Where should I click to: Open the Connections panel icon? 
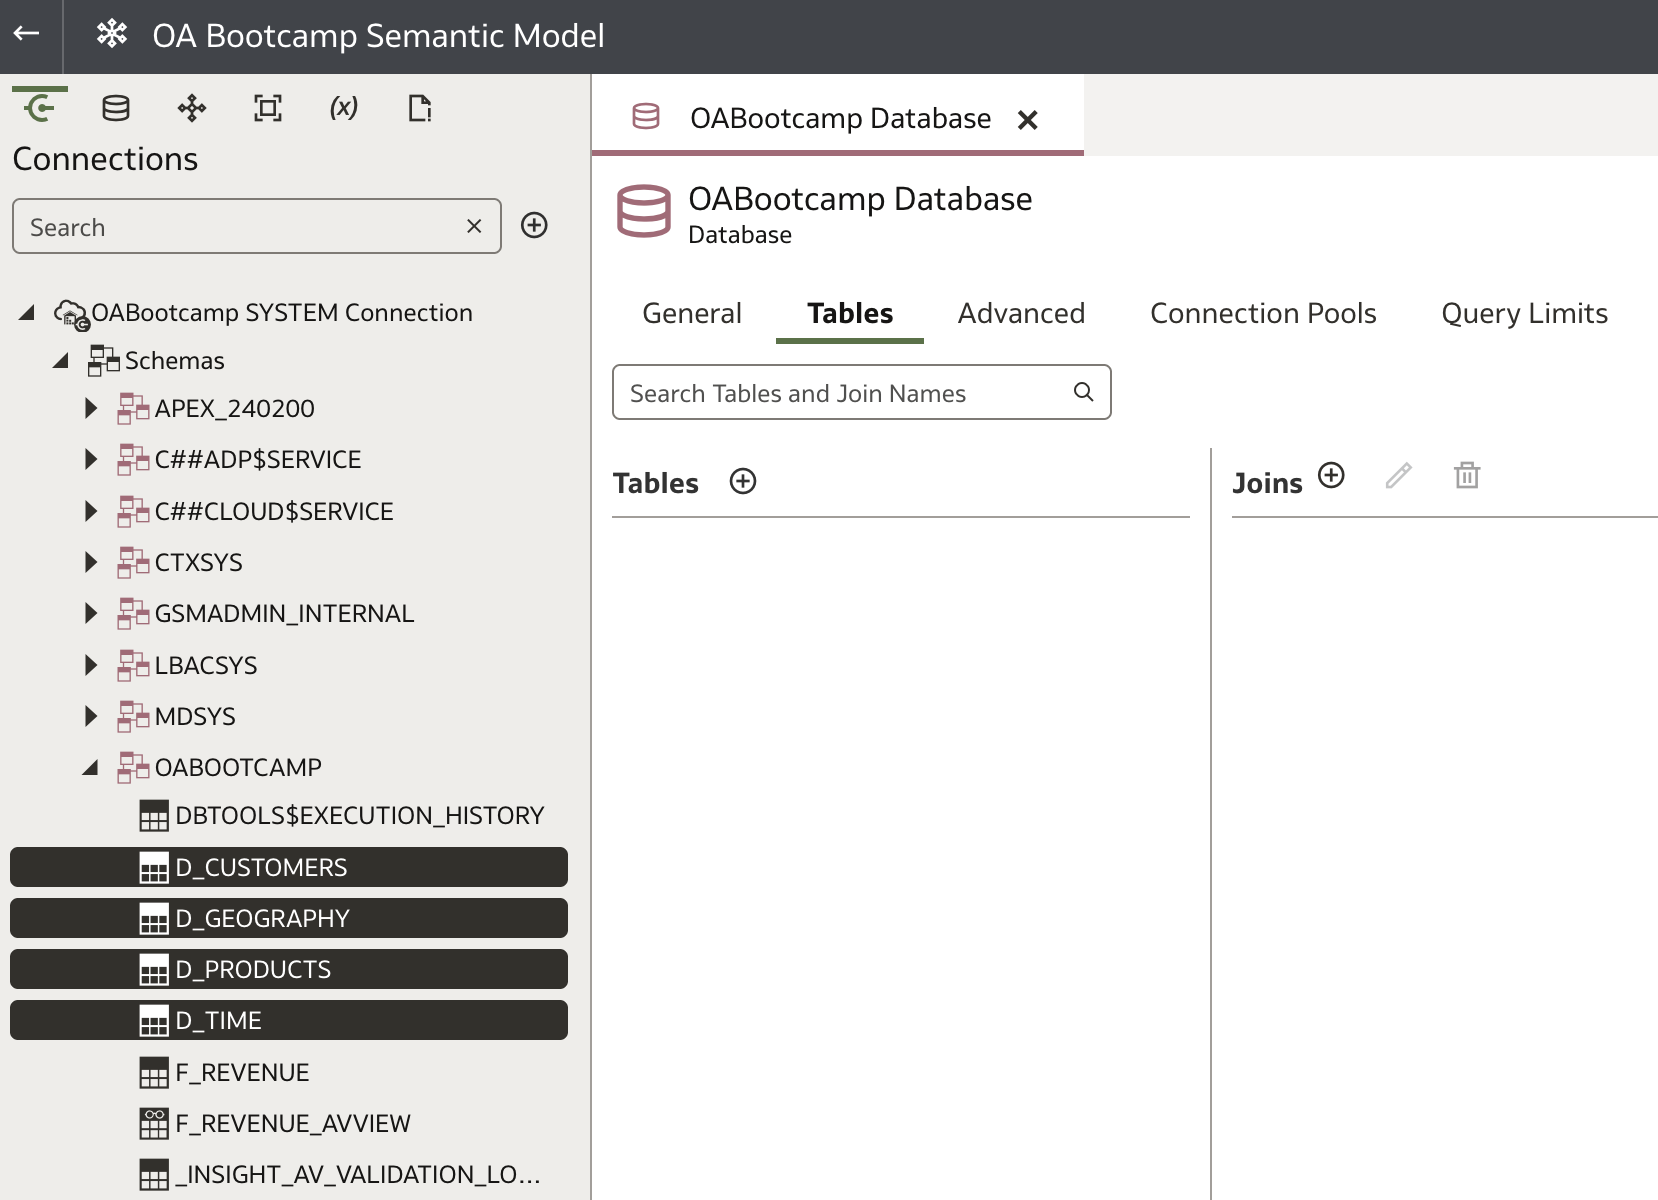click(40, 107)
